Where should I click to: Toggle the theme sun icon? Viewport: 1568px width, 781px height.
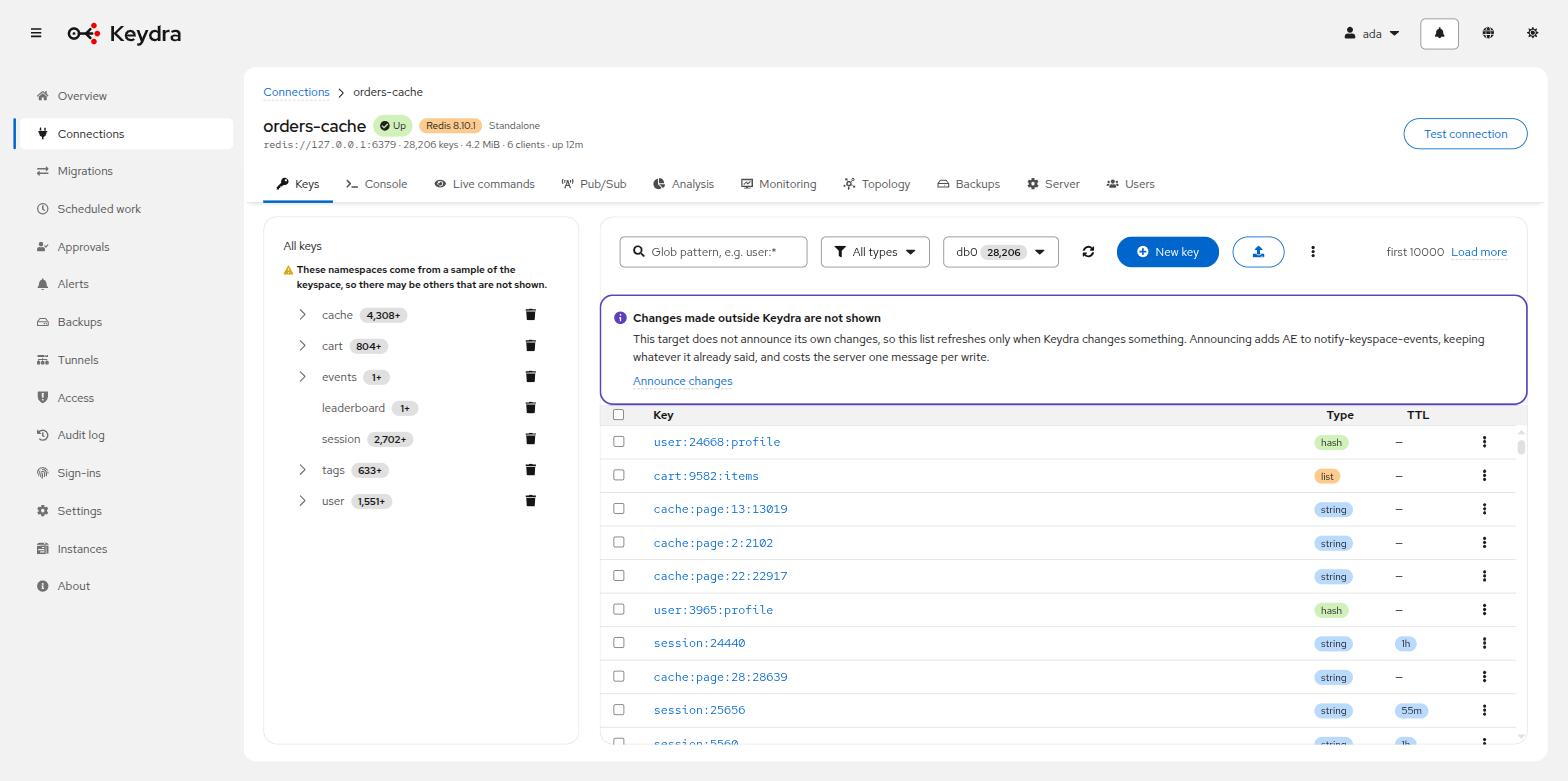click(1532, 33)
